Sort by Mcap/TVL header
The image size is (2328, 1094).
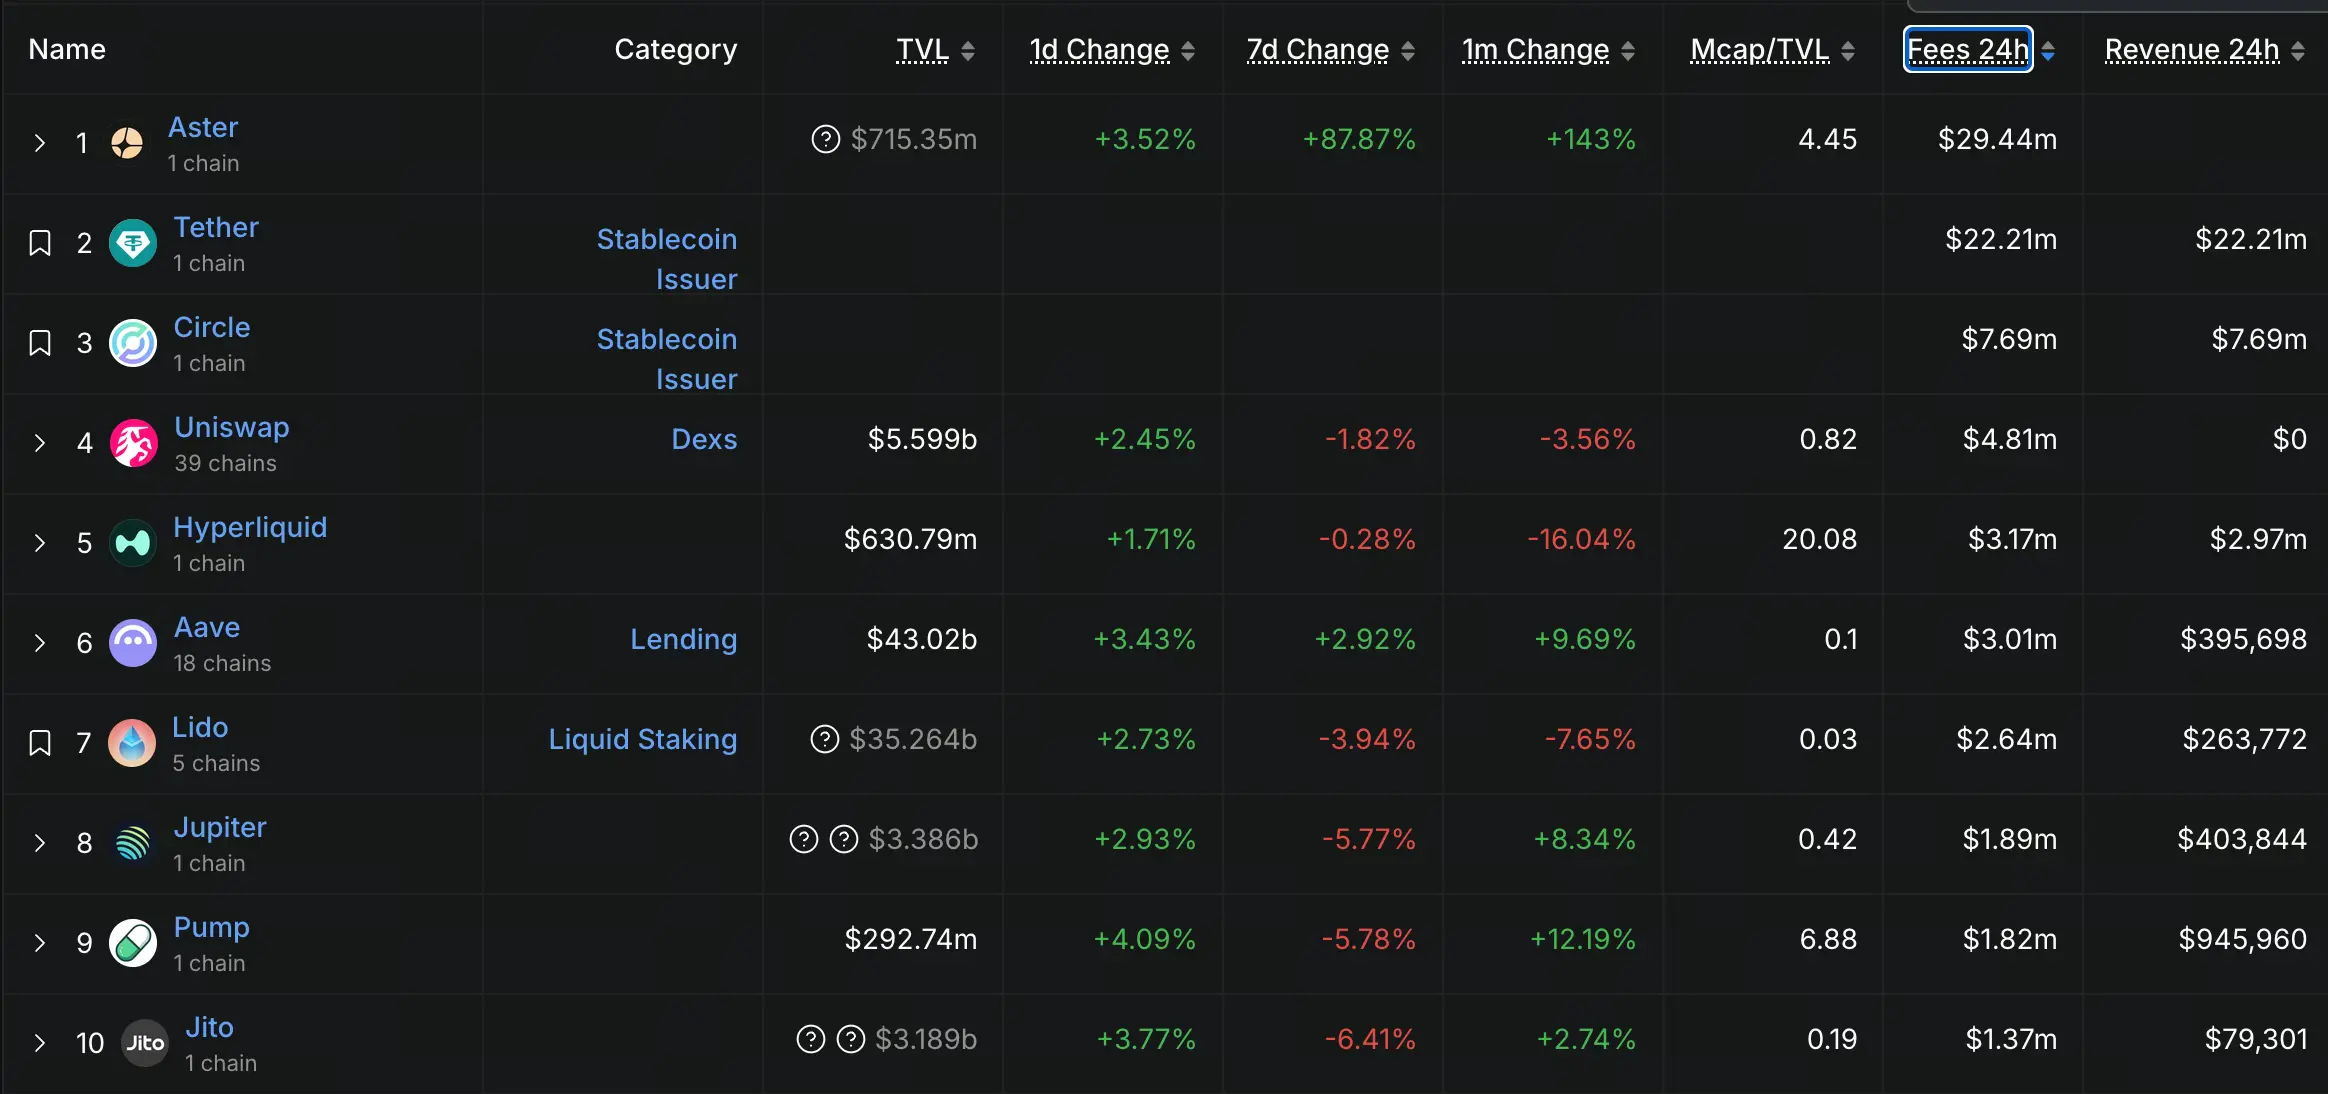1759,50
